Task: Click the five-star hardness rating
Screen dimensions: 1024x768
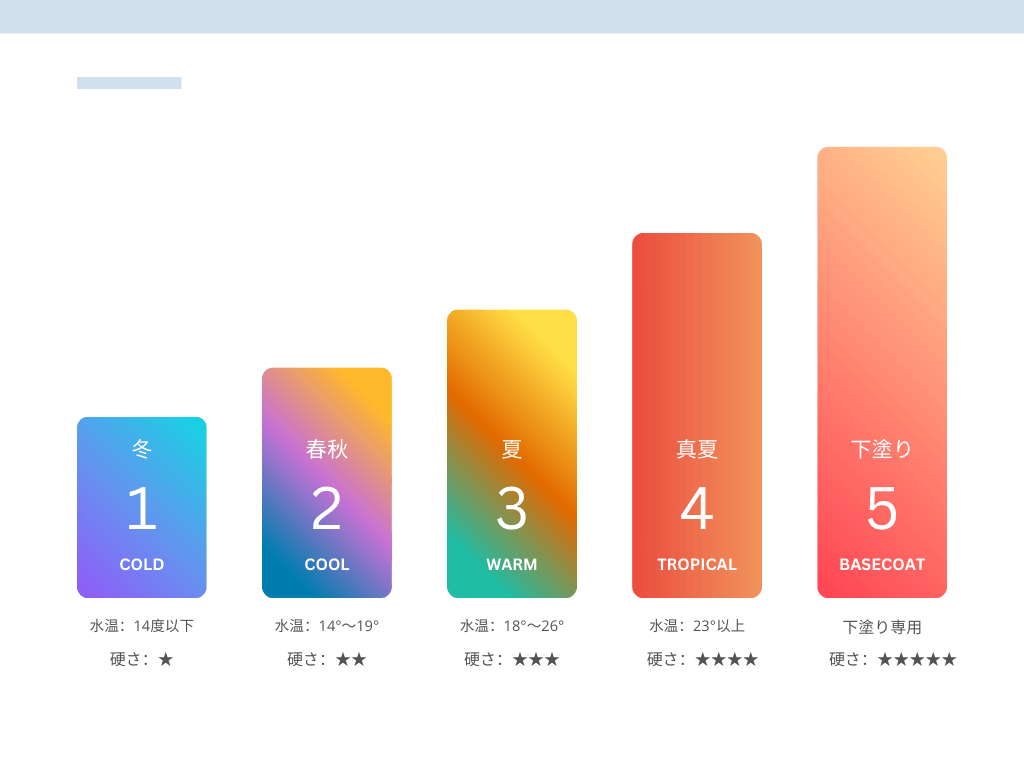Action: point(917,660)
